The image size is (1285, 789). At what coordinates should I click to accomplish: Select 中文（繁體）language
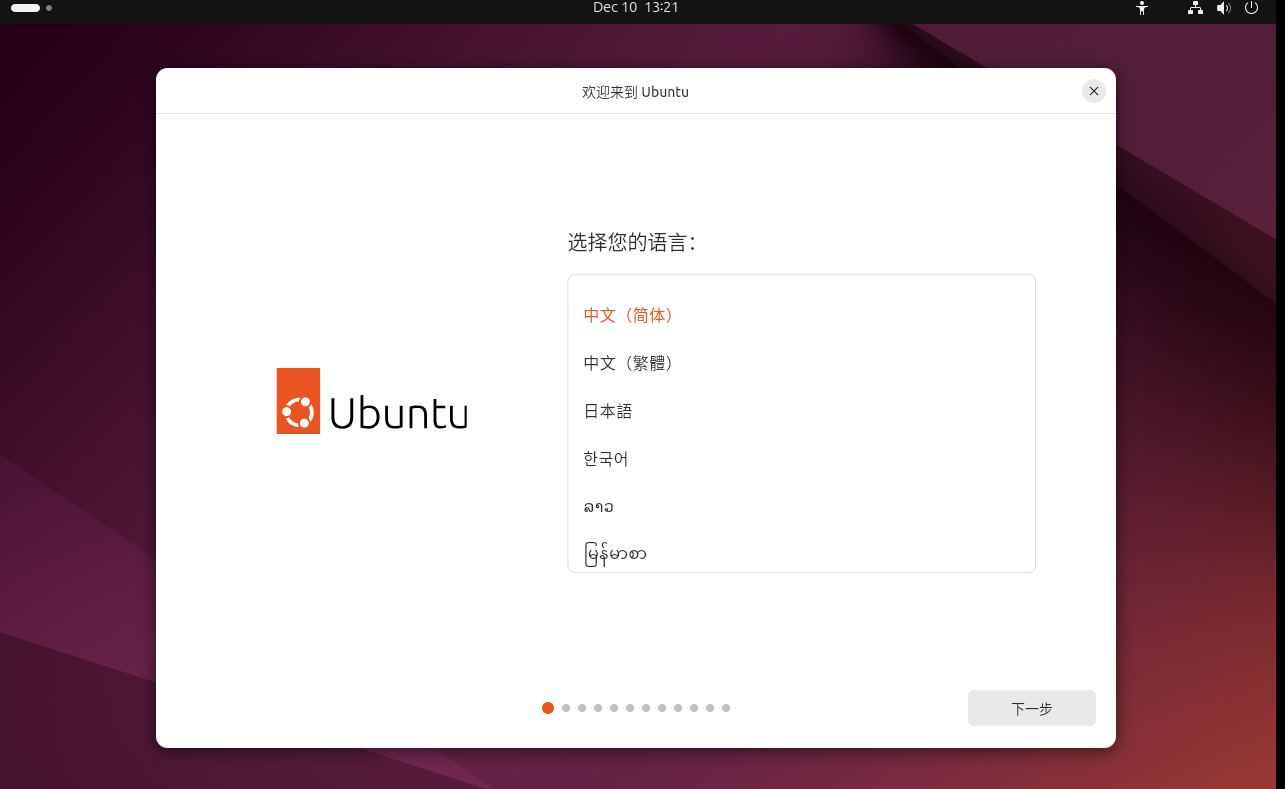pyautogui.click(x=801, y=363)
